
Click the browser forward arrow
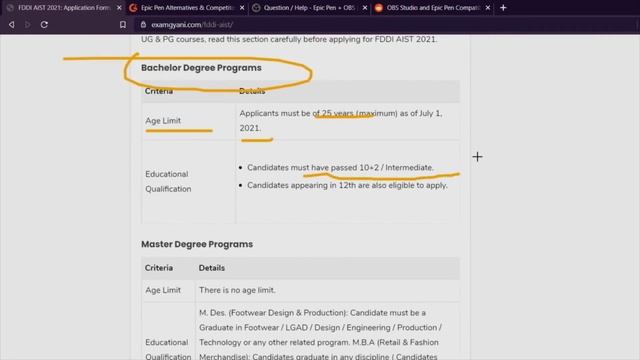tap(27, 24)
